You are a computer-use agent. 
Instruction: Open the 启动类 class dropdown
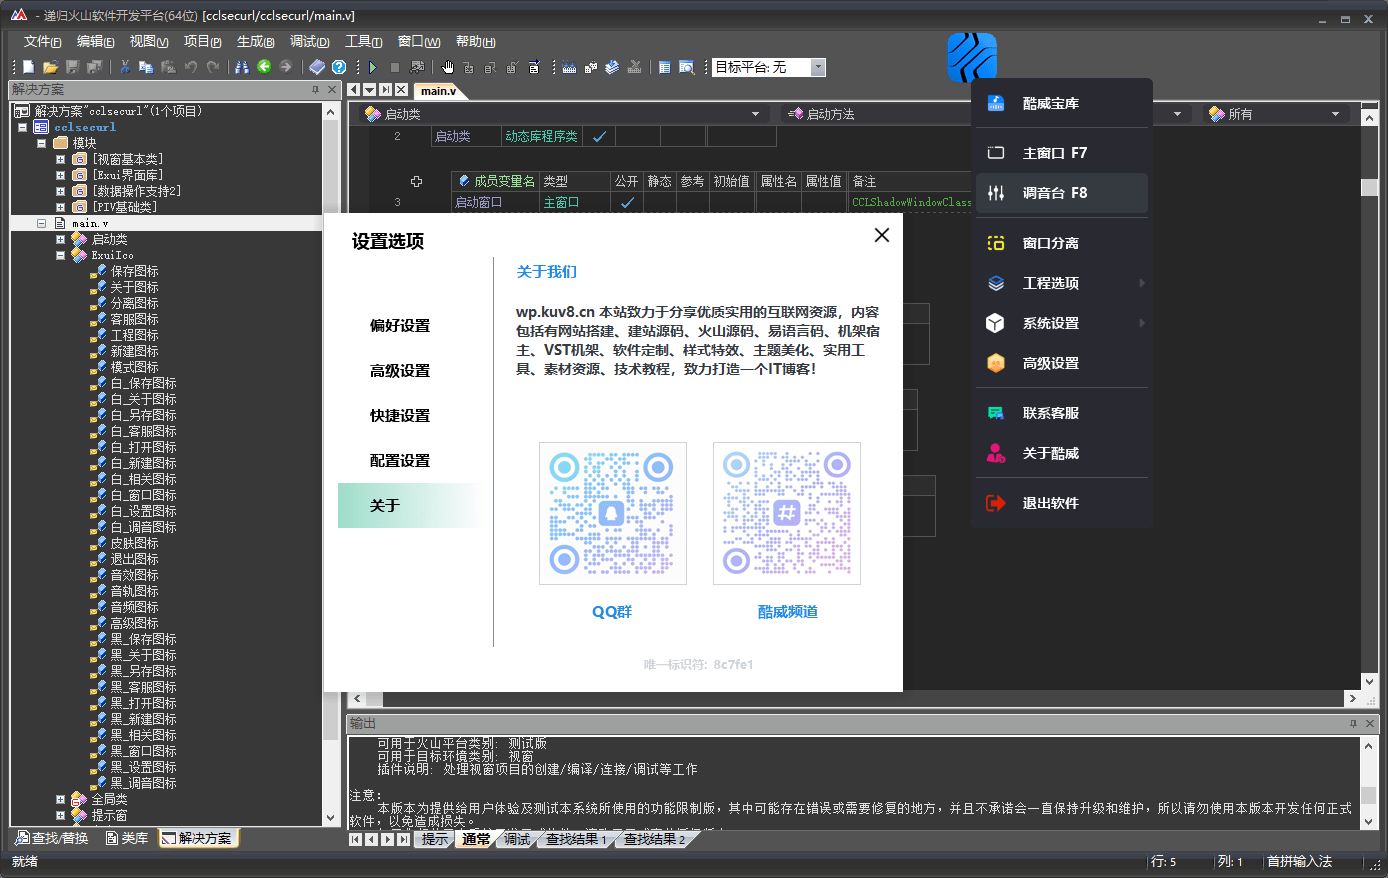coord(755,114)
